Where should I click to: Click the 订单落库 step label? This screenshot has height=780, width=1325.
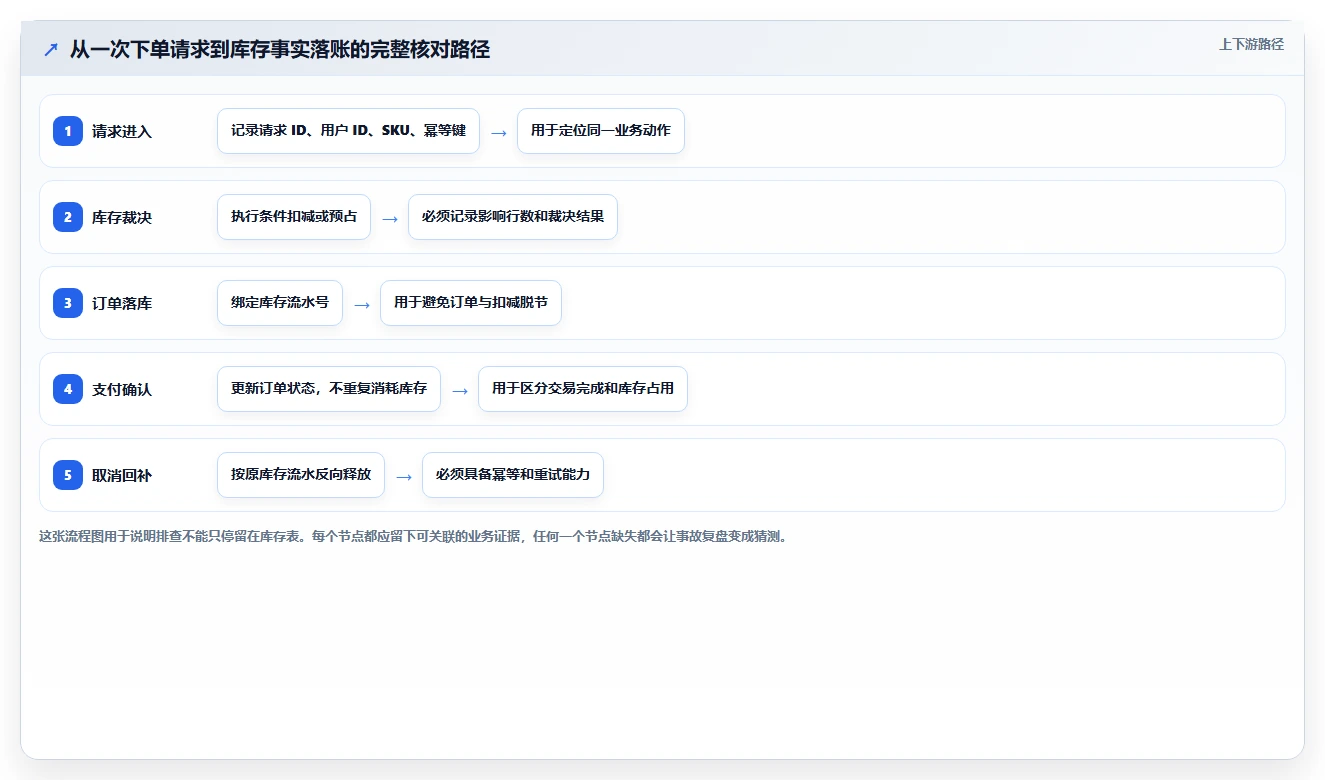pyautogui.click(x=122, y=303)
